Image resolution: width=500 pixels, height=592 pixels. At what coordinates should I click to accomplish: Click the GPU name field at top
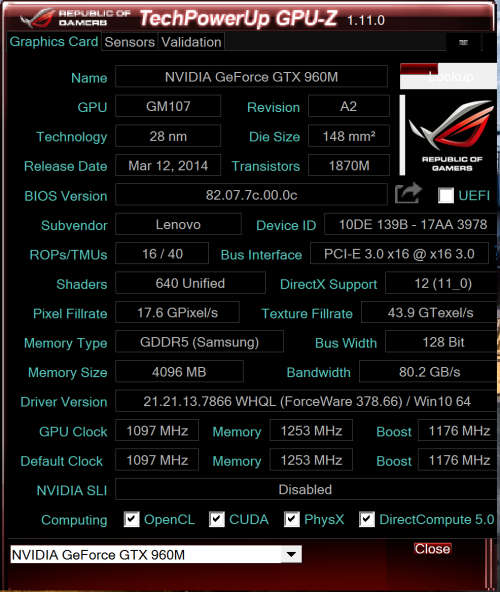tap(252, 77)
